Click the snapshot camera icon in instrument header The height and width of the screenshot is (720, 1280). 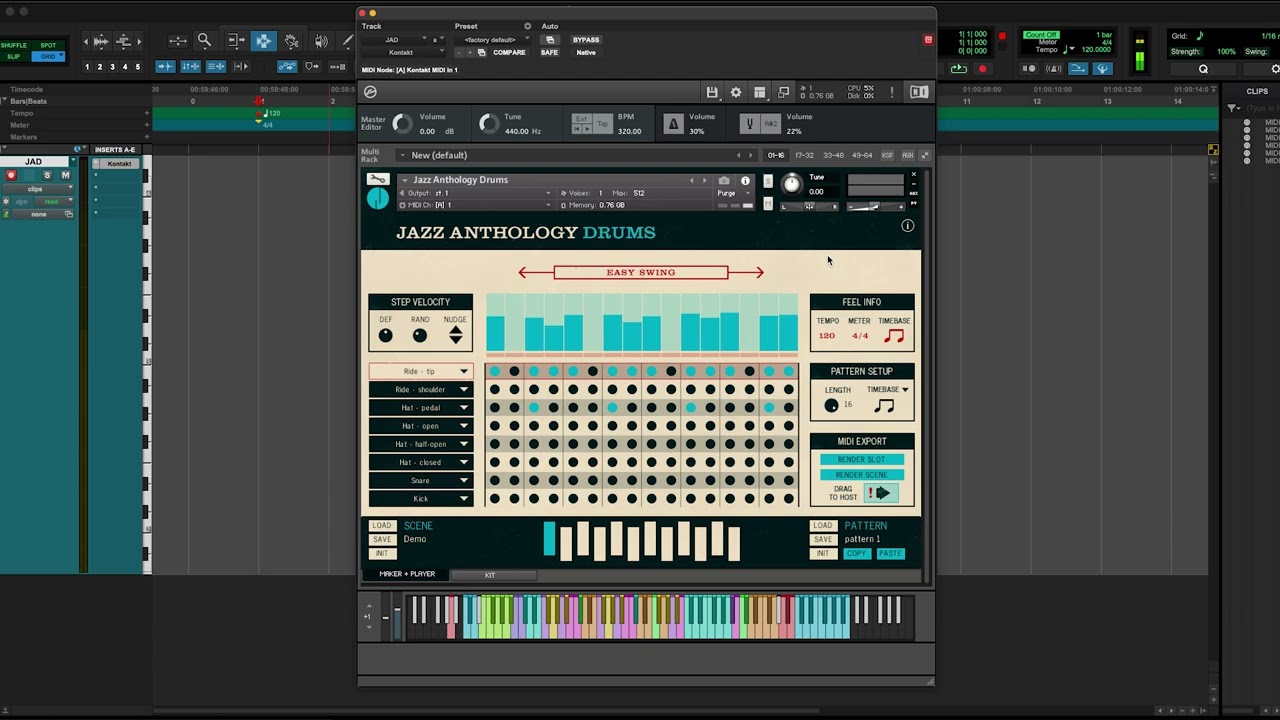[x=724, y=181]
